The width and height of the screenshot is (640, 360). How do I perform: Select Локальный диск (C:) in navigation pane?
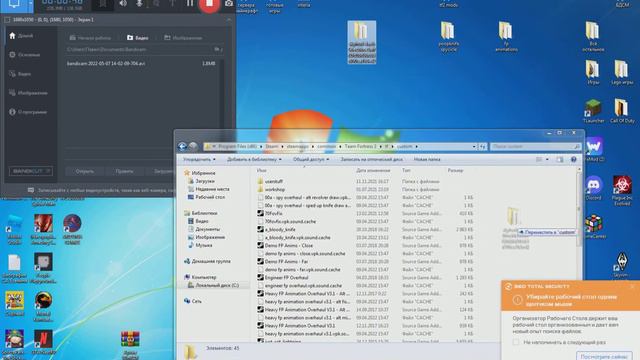213,285
